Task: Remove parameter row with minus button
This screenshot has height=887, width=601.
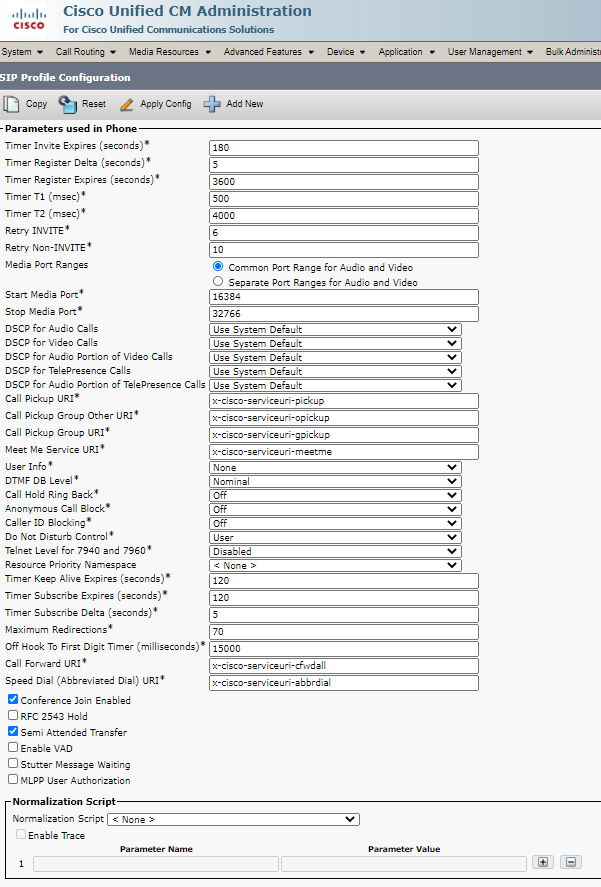Action: pyautogui.click(x=571, y=862)
